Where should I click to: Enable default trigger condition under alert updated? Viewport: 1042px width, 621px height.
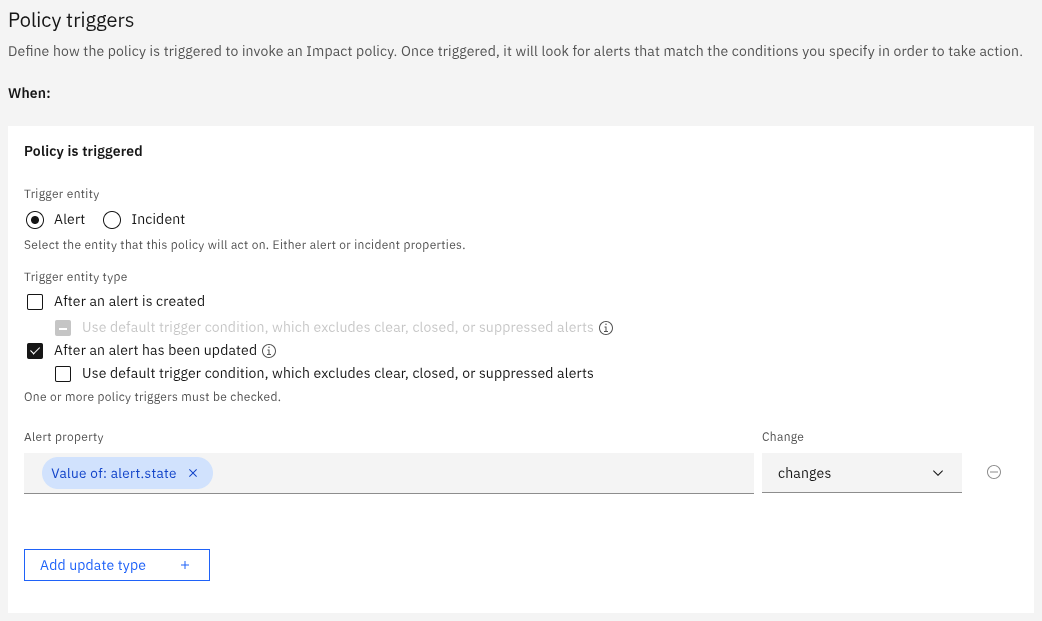(x=63, y=374)
